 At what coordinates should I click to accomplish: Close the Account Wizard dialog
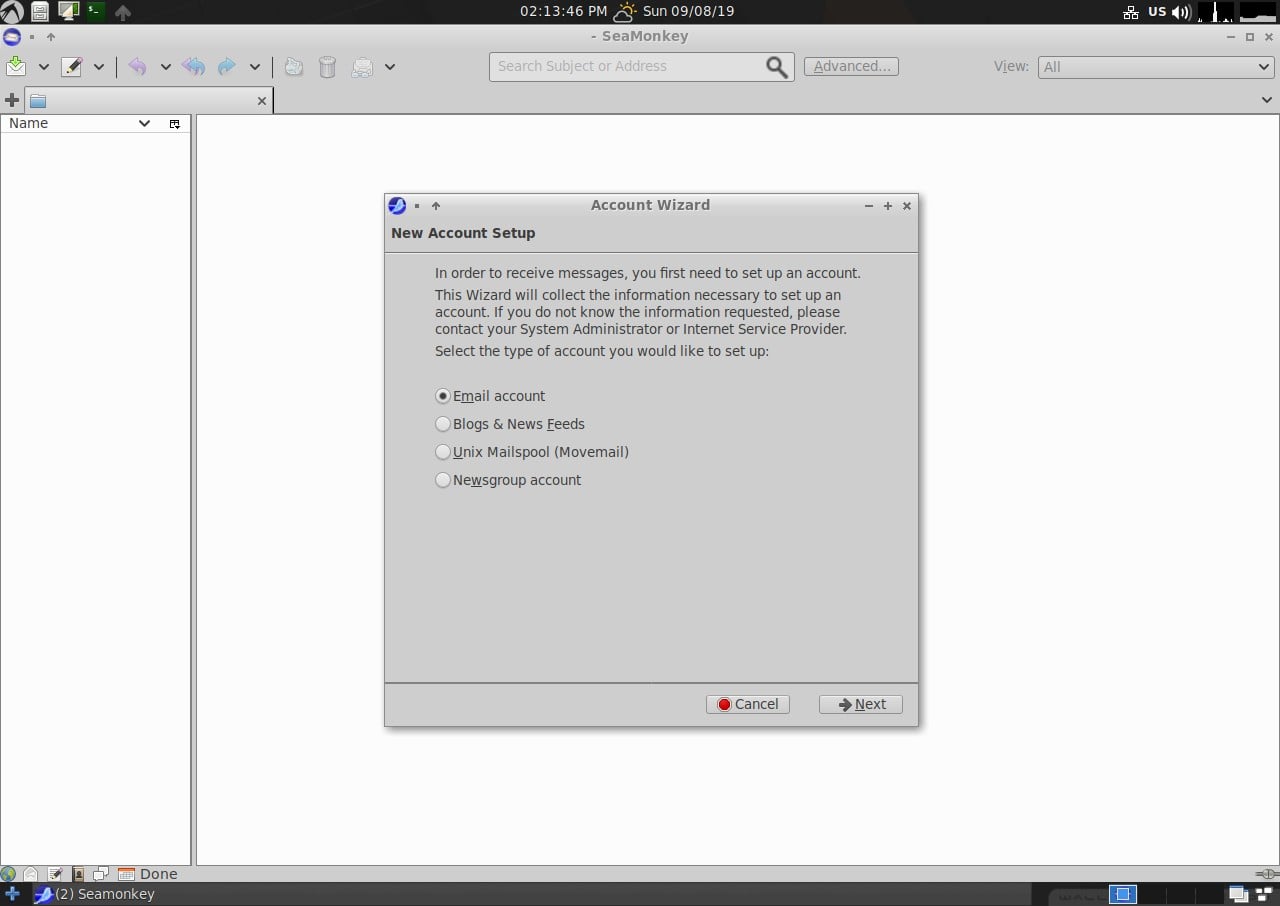coord(907,206)
